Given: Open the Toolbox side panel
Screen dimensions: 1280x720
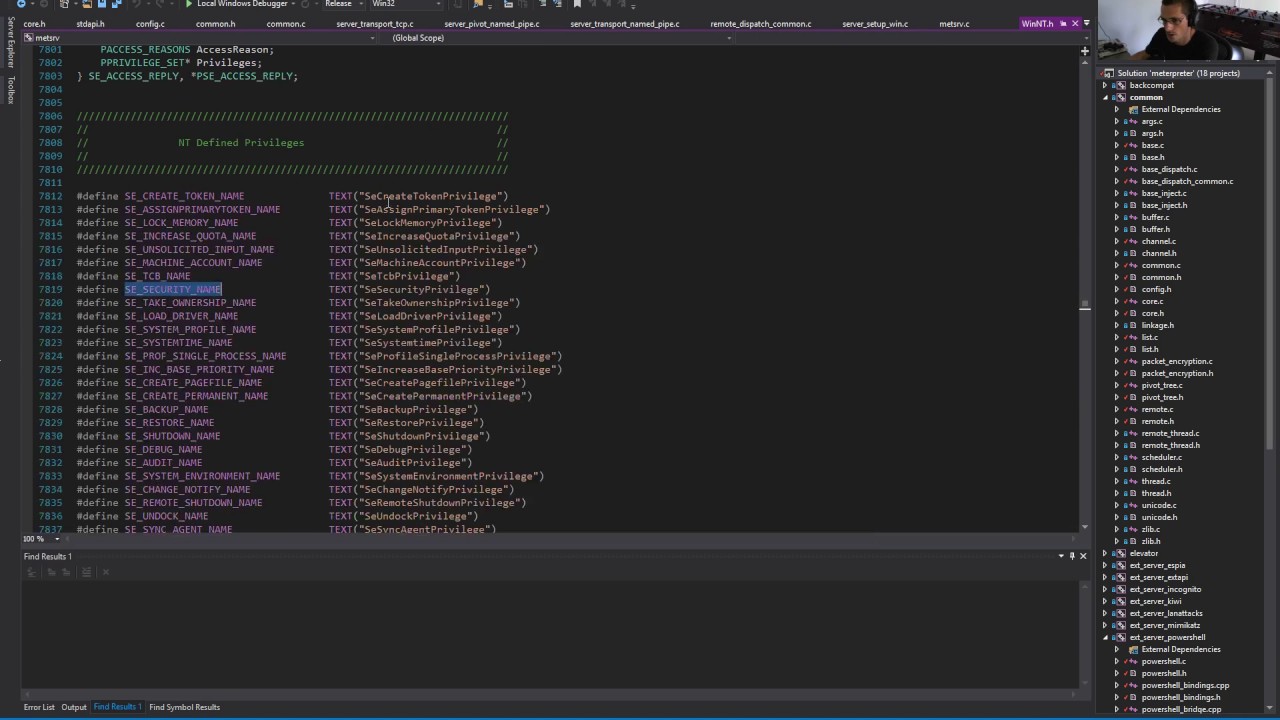Looking at the screenshot, I should click(11, 90).
